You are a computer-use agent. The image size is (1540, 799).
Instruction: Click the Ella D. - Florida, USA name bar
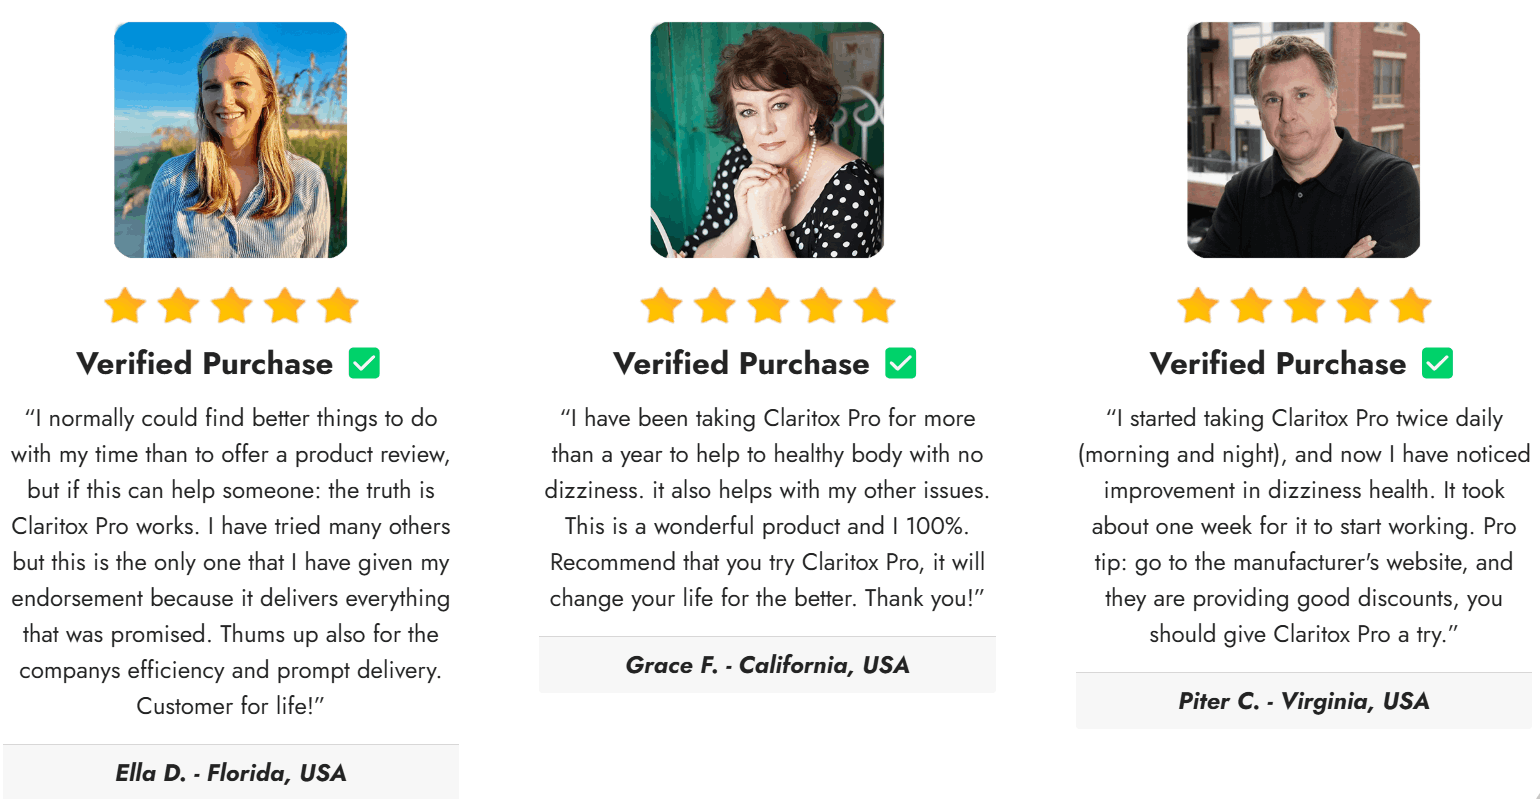[231, 772]
